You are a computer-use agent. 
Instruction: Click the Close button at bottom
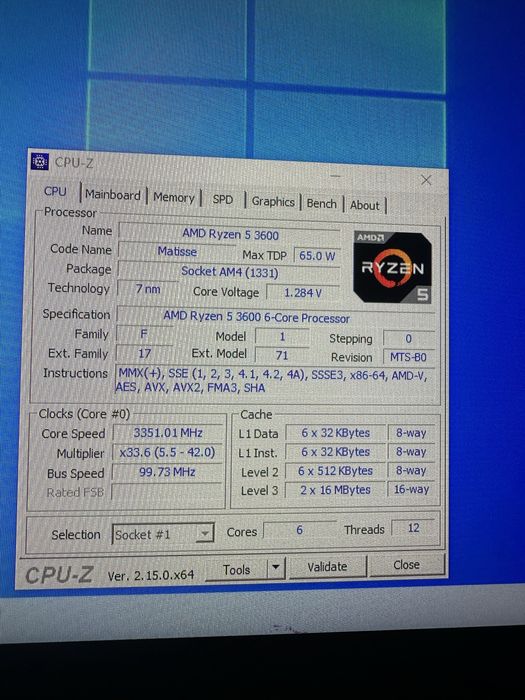coord(407,565)
